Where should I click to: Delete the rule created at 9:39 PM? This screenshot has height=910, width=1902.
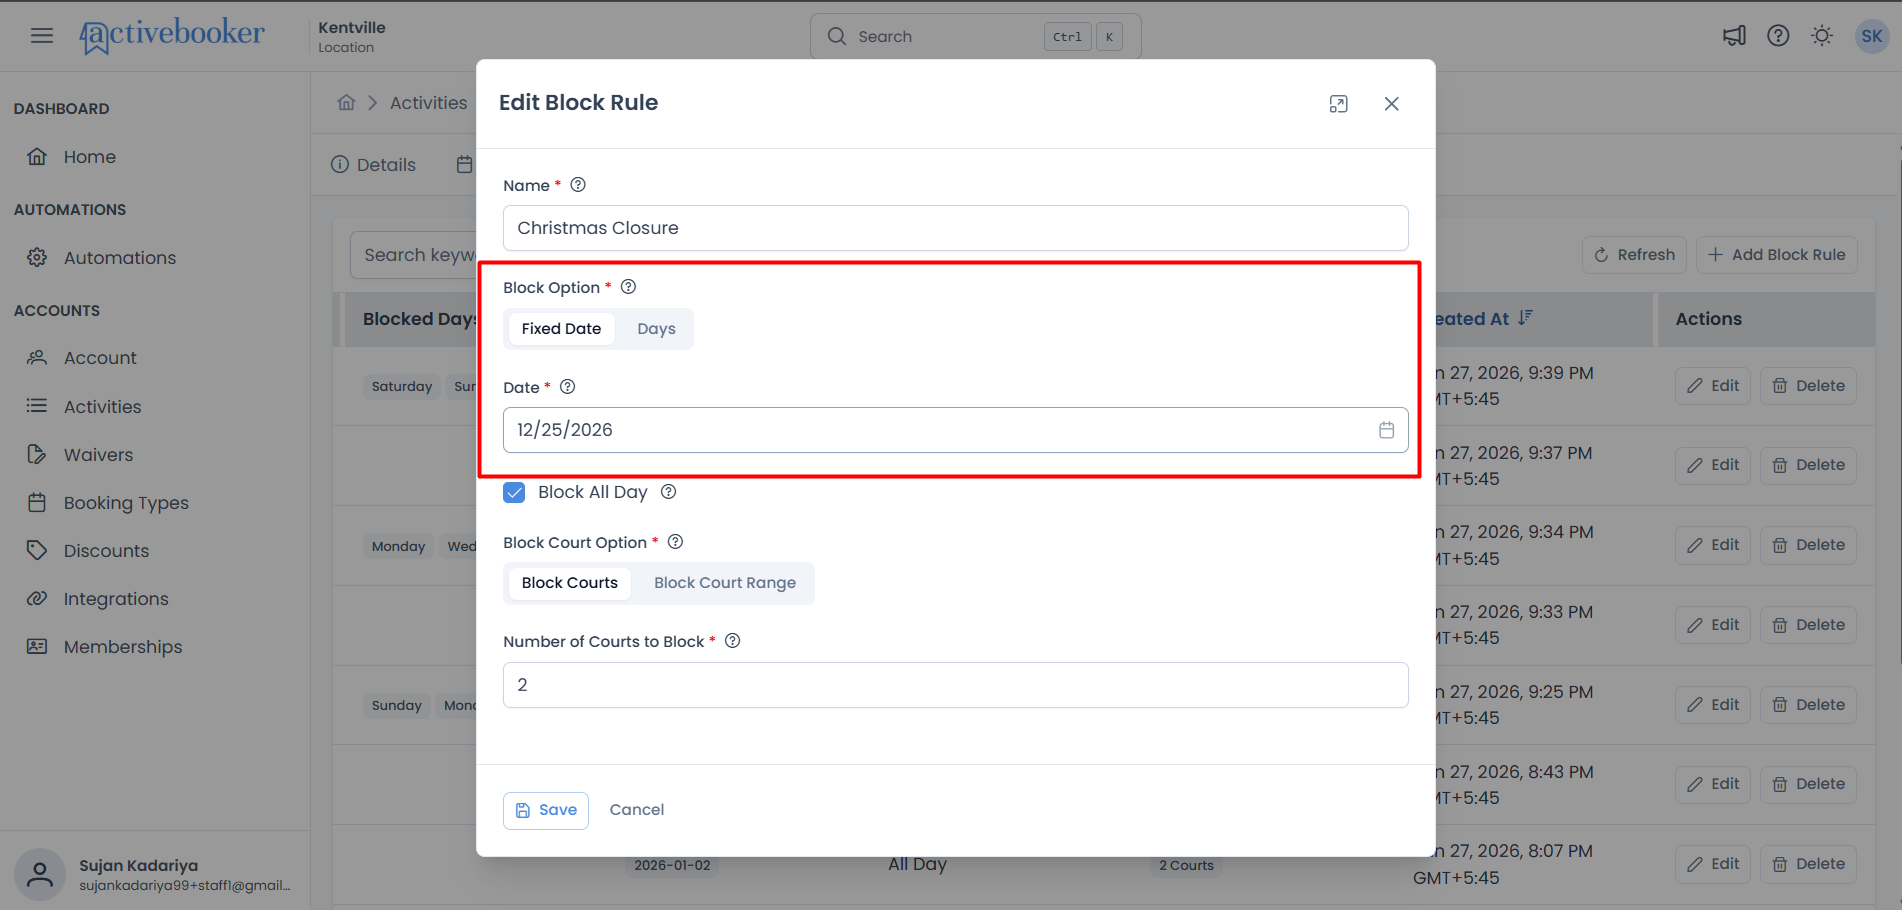(1808, 386)
